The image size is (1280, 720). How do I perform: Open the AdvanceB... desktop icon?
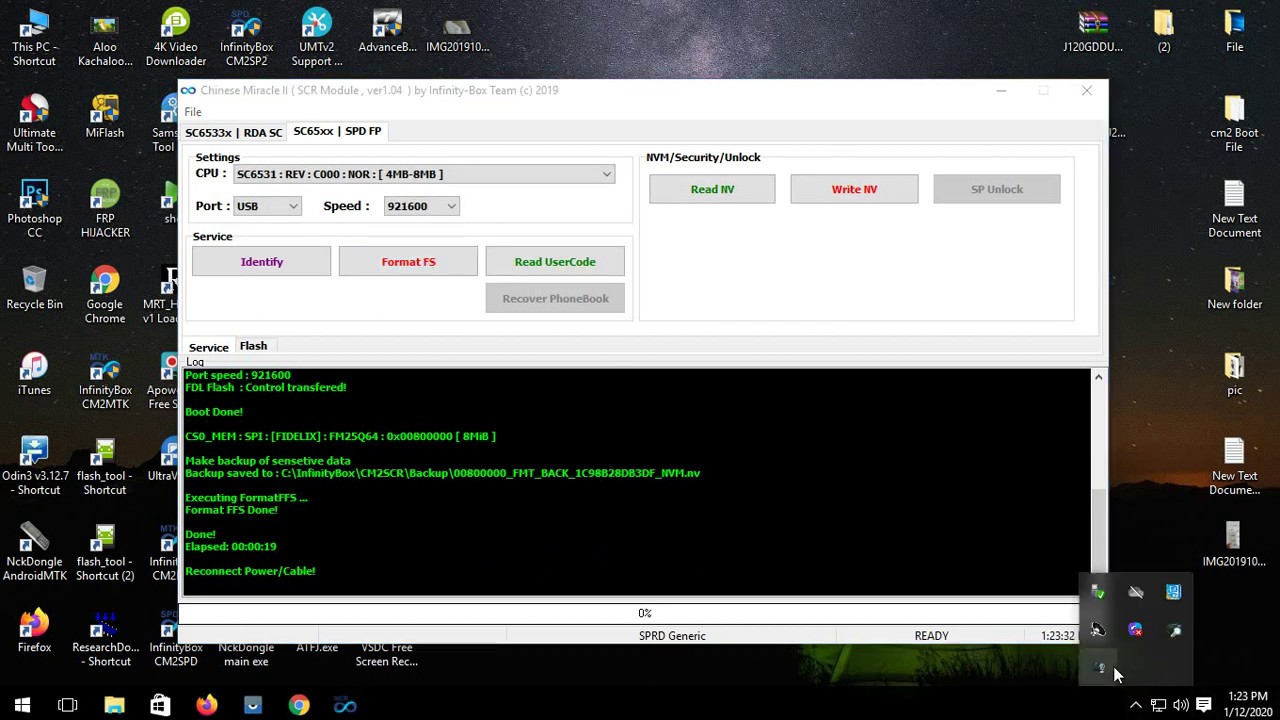[387, 32]
